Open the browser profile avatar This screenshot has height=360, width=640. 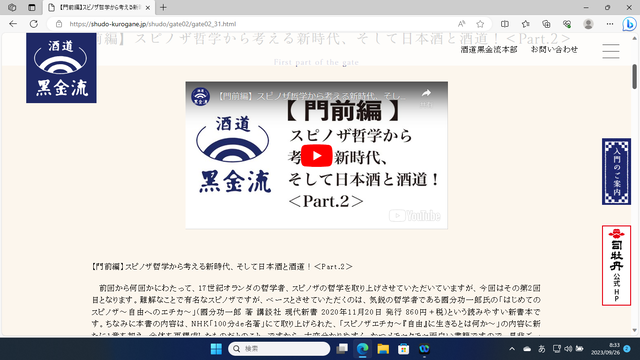click(588, 24)
